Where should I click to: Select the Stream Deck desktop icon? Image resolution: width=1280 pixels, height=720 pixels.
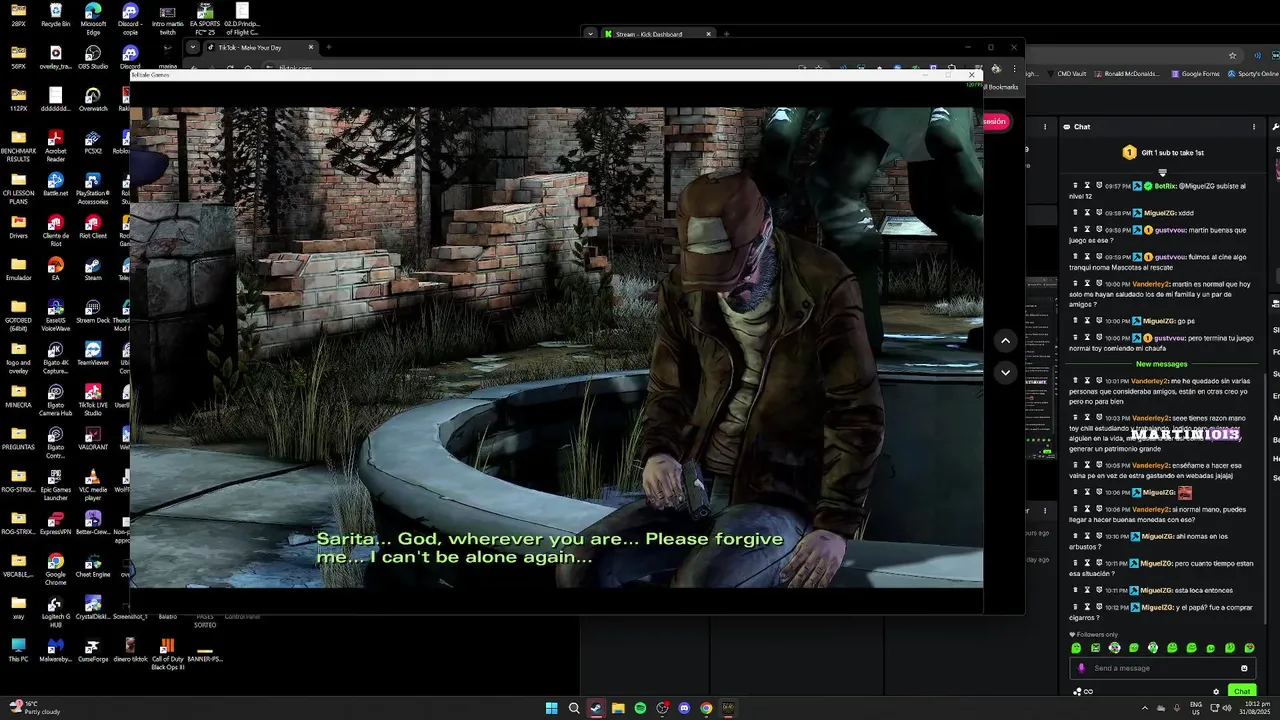pyautogui.click(x=93, y=311)
